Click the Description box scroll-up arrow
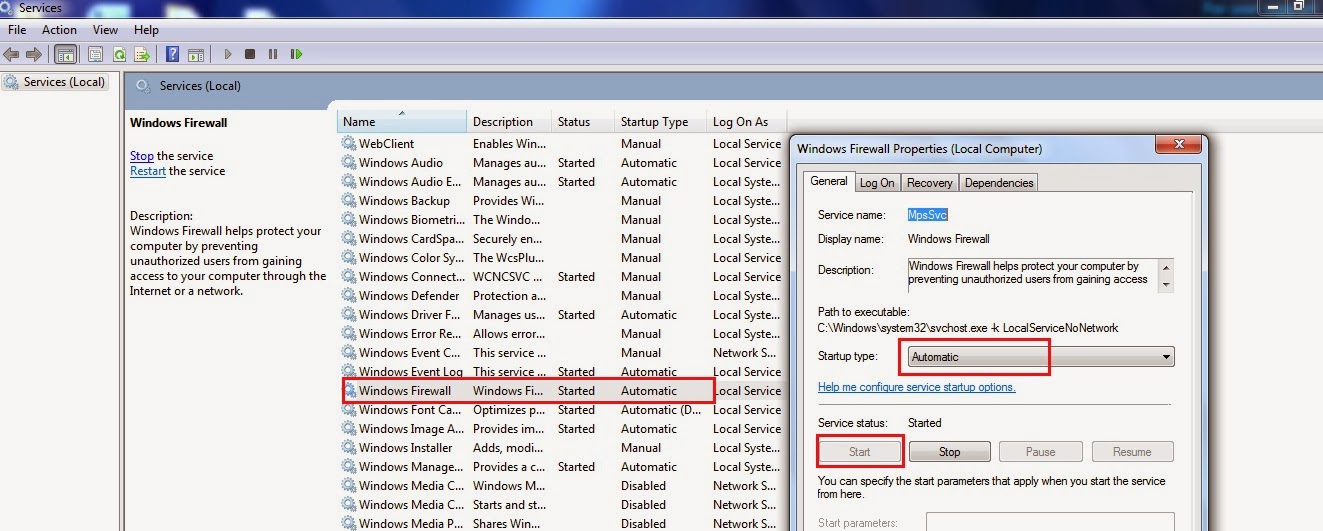This screenshot has height=531, width=1323. pos(1166,267)
